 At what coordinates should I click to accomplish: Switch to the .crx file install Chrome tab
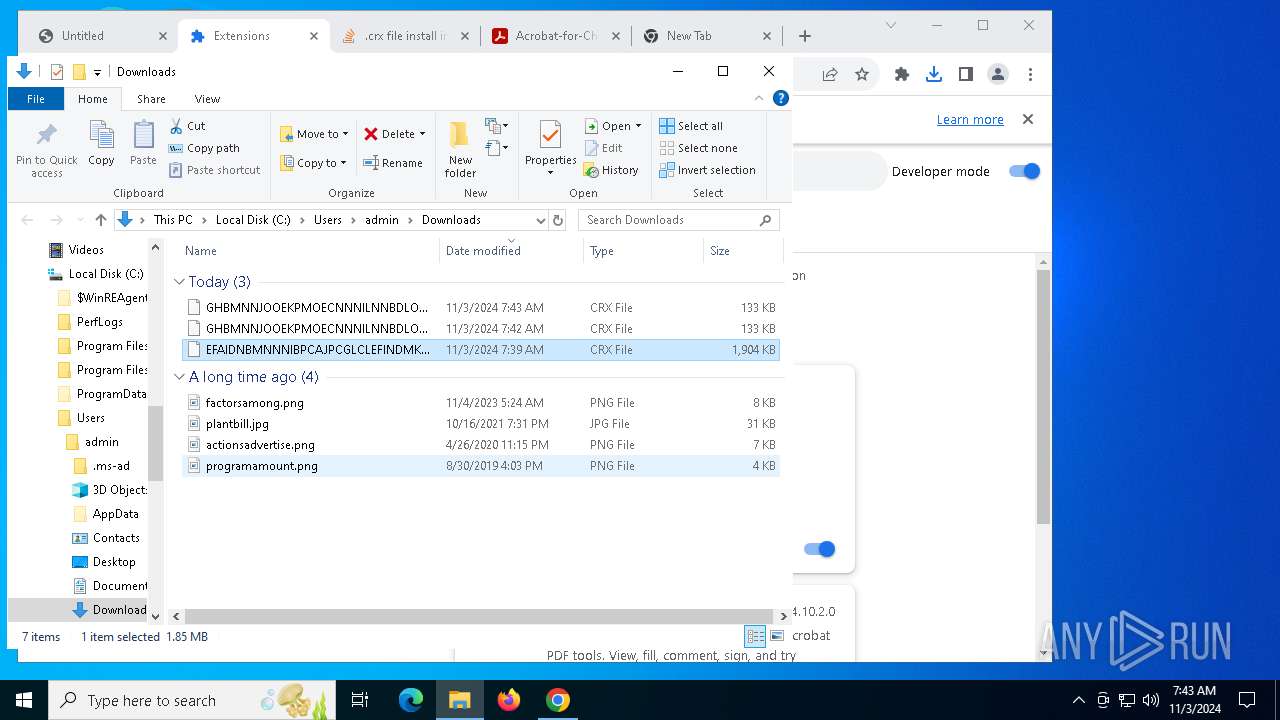(x=404, y=36)
